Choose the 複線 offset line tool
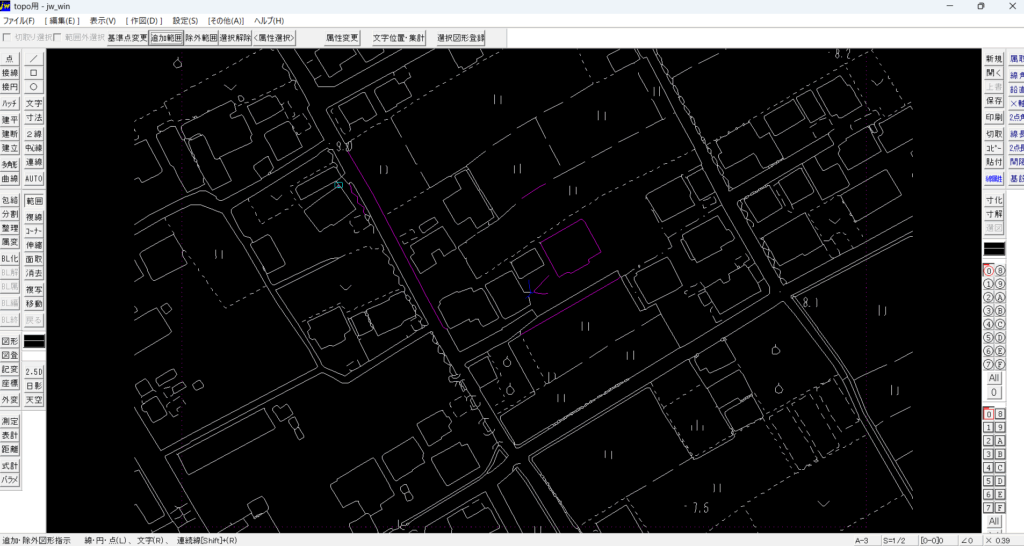 click(34, 217)
